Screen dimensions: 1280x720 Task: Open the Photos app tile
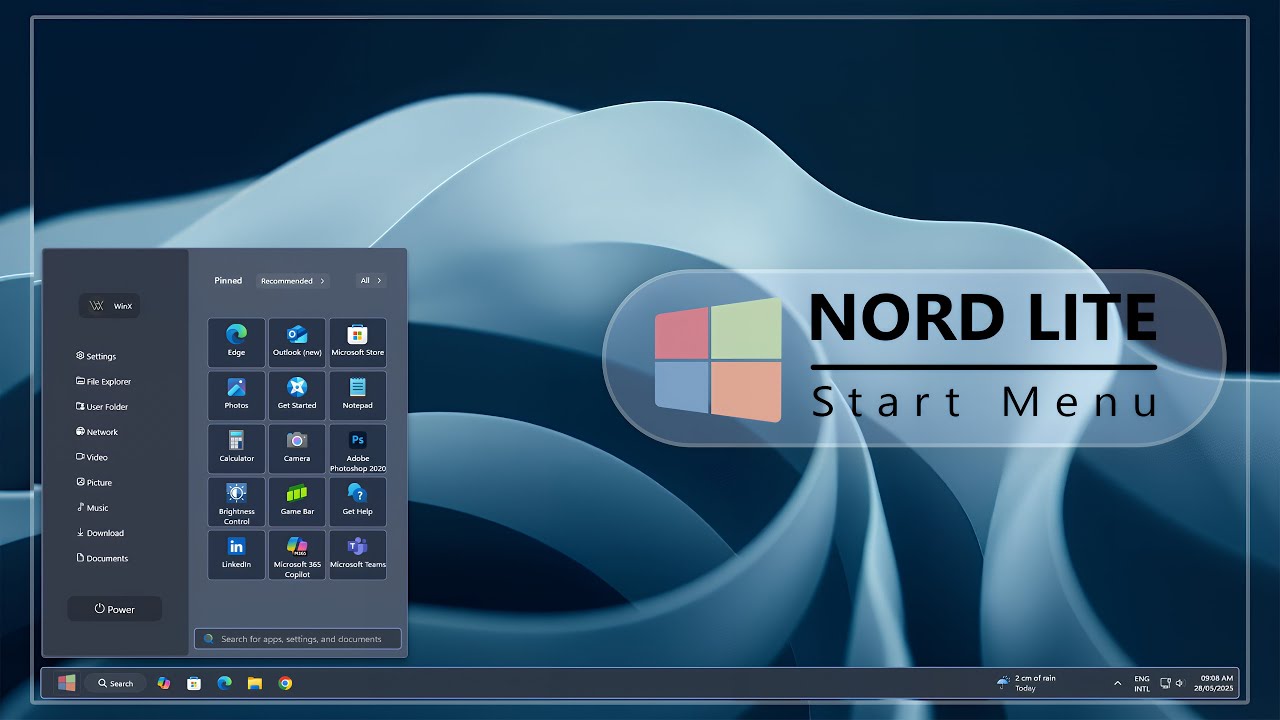pos(236,395)
